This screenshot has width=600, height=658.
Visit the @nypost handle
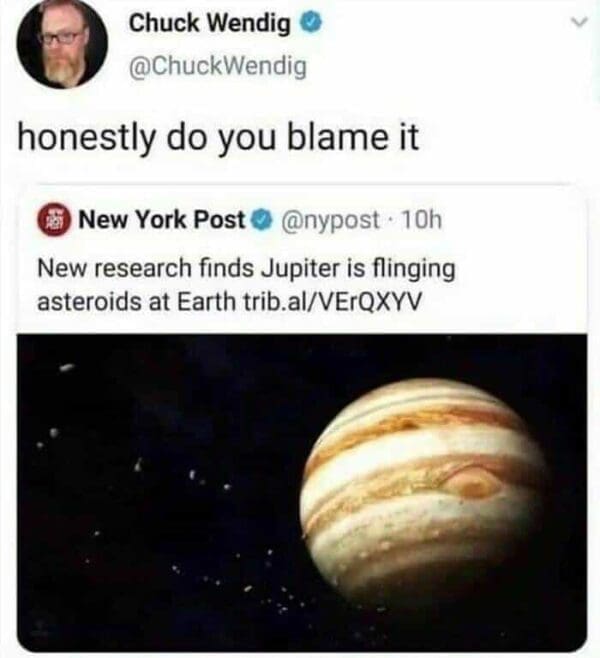coord(330,220)
